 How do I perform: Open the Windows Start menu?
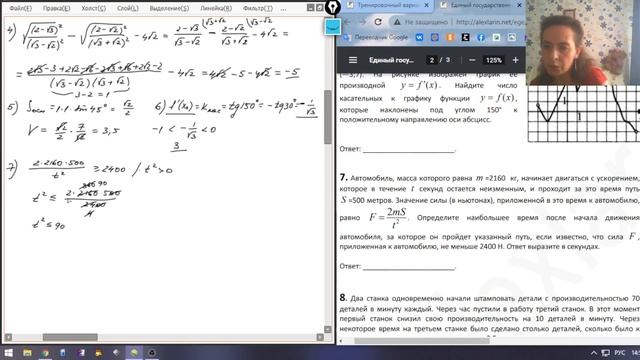[8, 353]
